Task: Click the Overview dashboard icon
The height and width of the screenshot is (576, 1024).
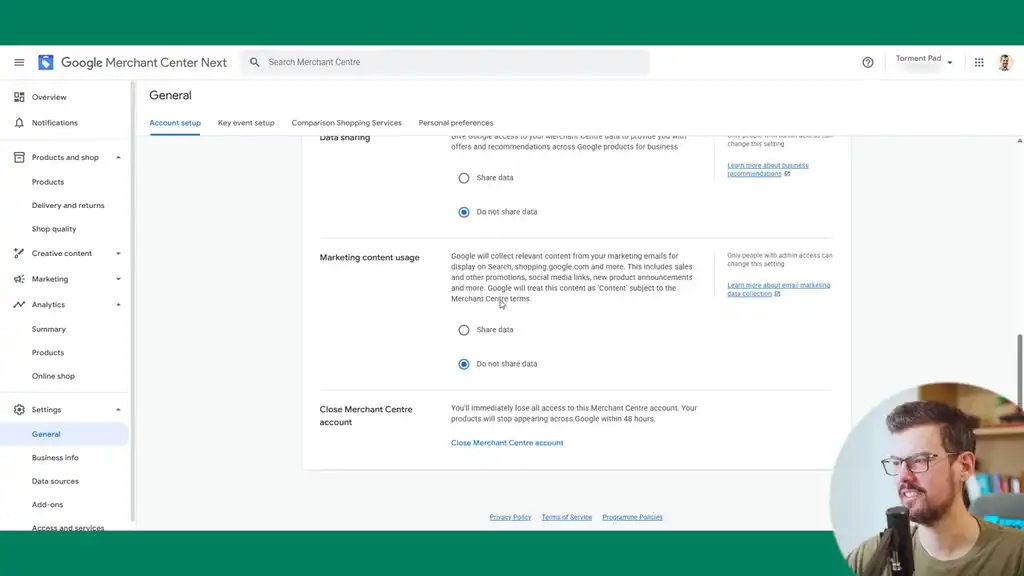Action: [x=19, y=97]
